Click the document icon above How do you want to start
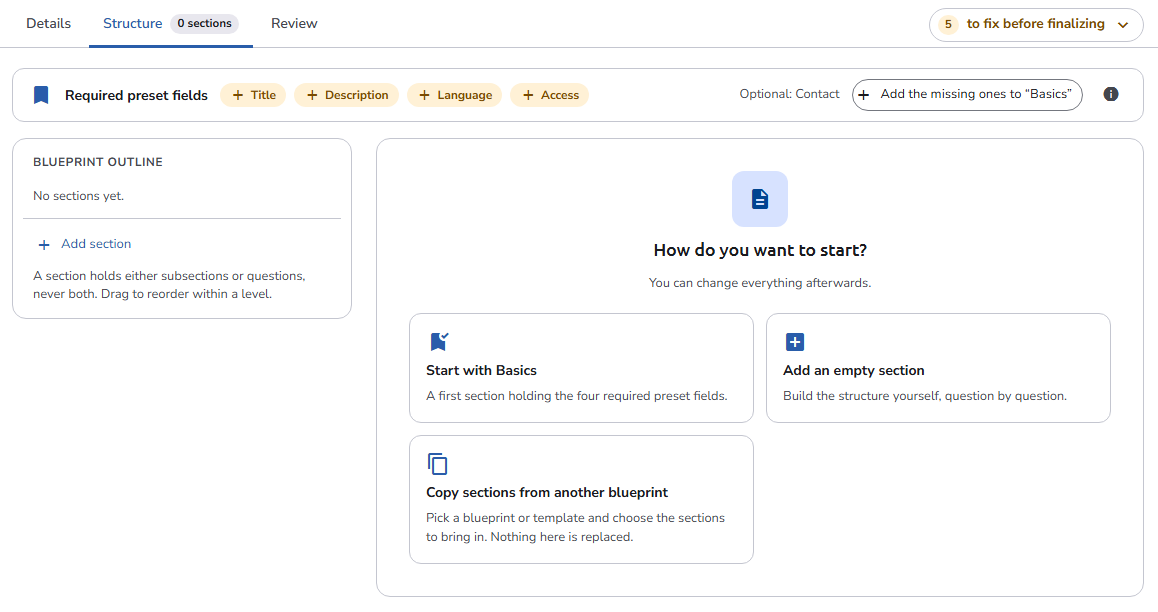Viewport: 1158px width, 612px height. tap(759, 199)
